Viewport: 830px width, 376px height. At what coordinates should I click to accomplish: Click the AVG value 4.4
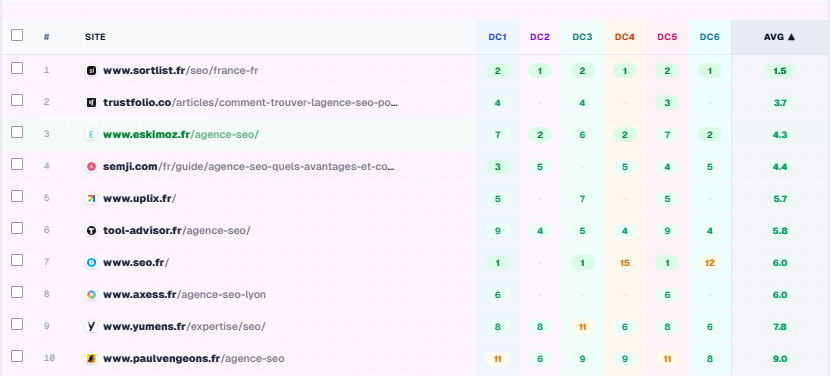tap(780, 167)
